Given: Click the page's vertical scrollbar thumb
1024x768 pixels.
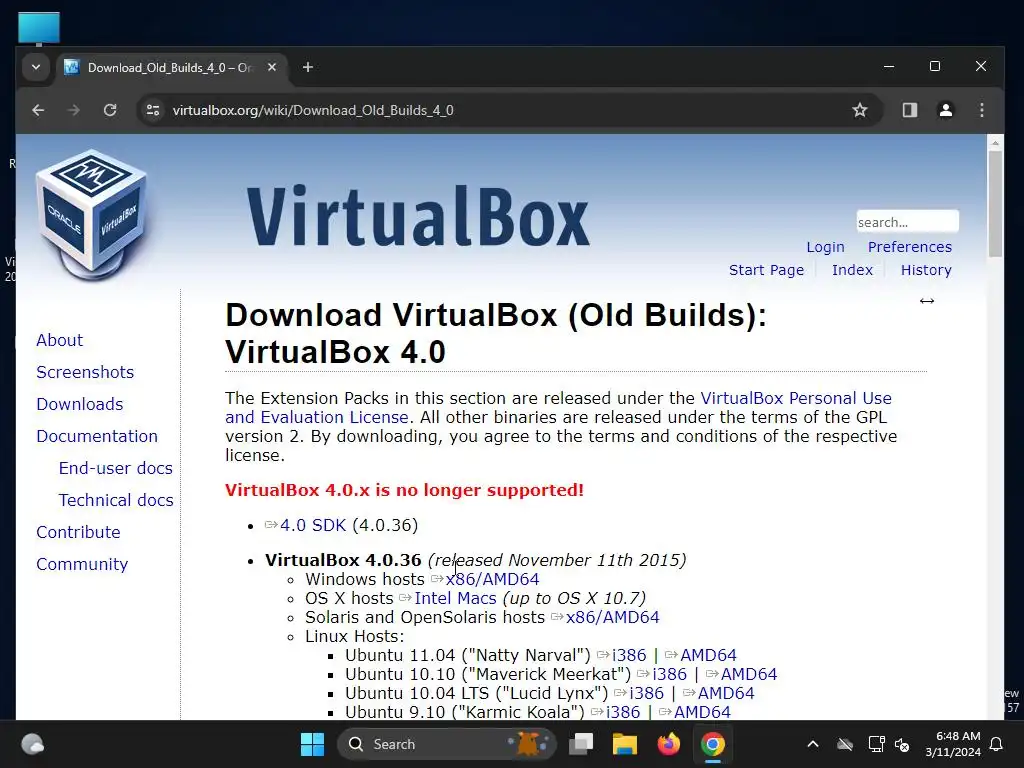Looking at the screenshot, I should [x=995, y=204].
